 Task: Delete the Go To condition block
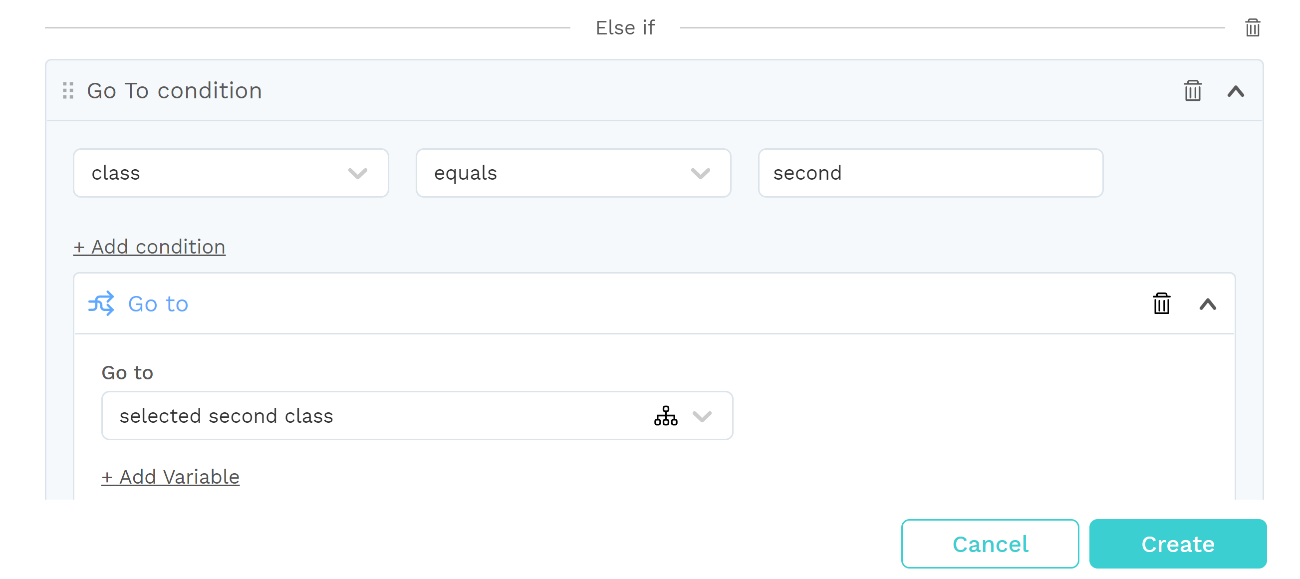click(x=1192, y=91)
